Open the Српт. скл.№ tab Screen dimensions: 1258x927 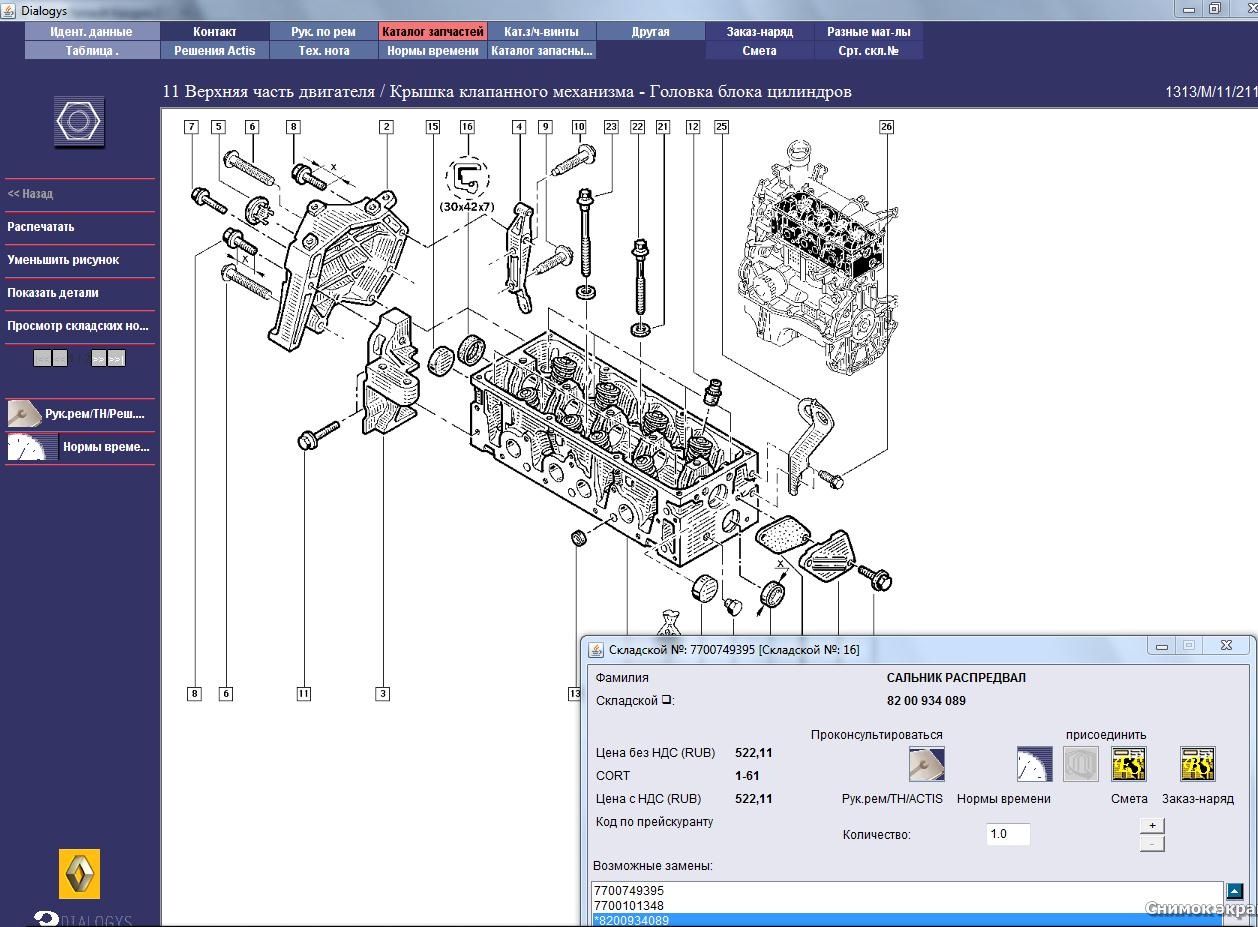click(x=869, y=51)
